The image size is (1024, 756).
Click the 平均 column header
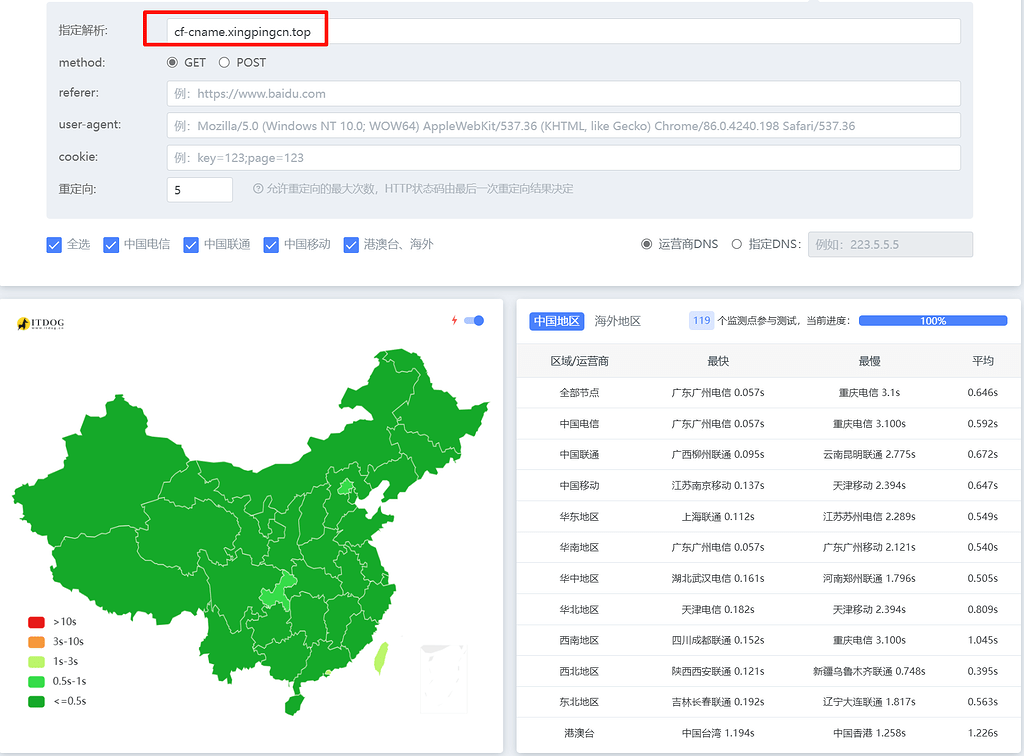click(983, 361)
